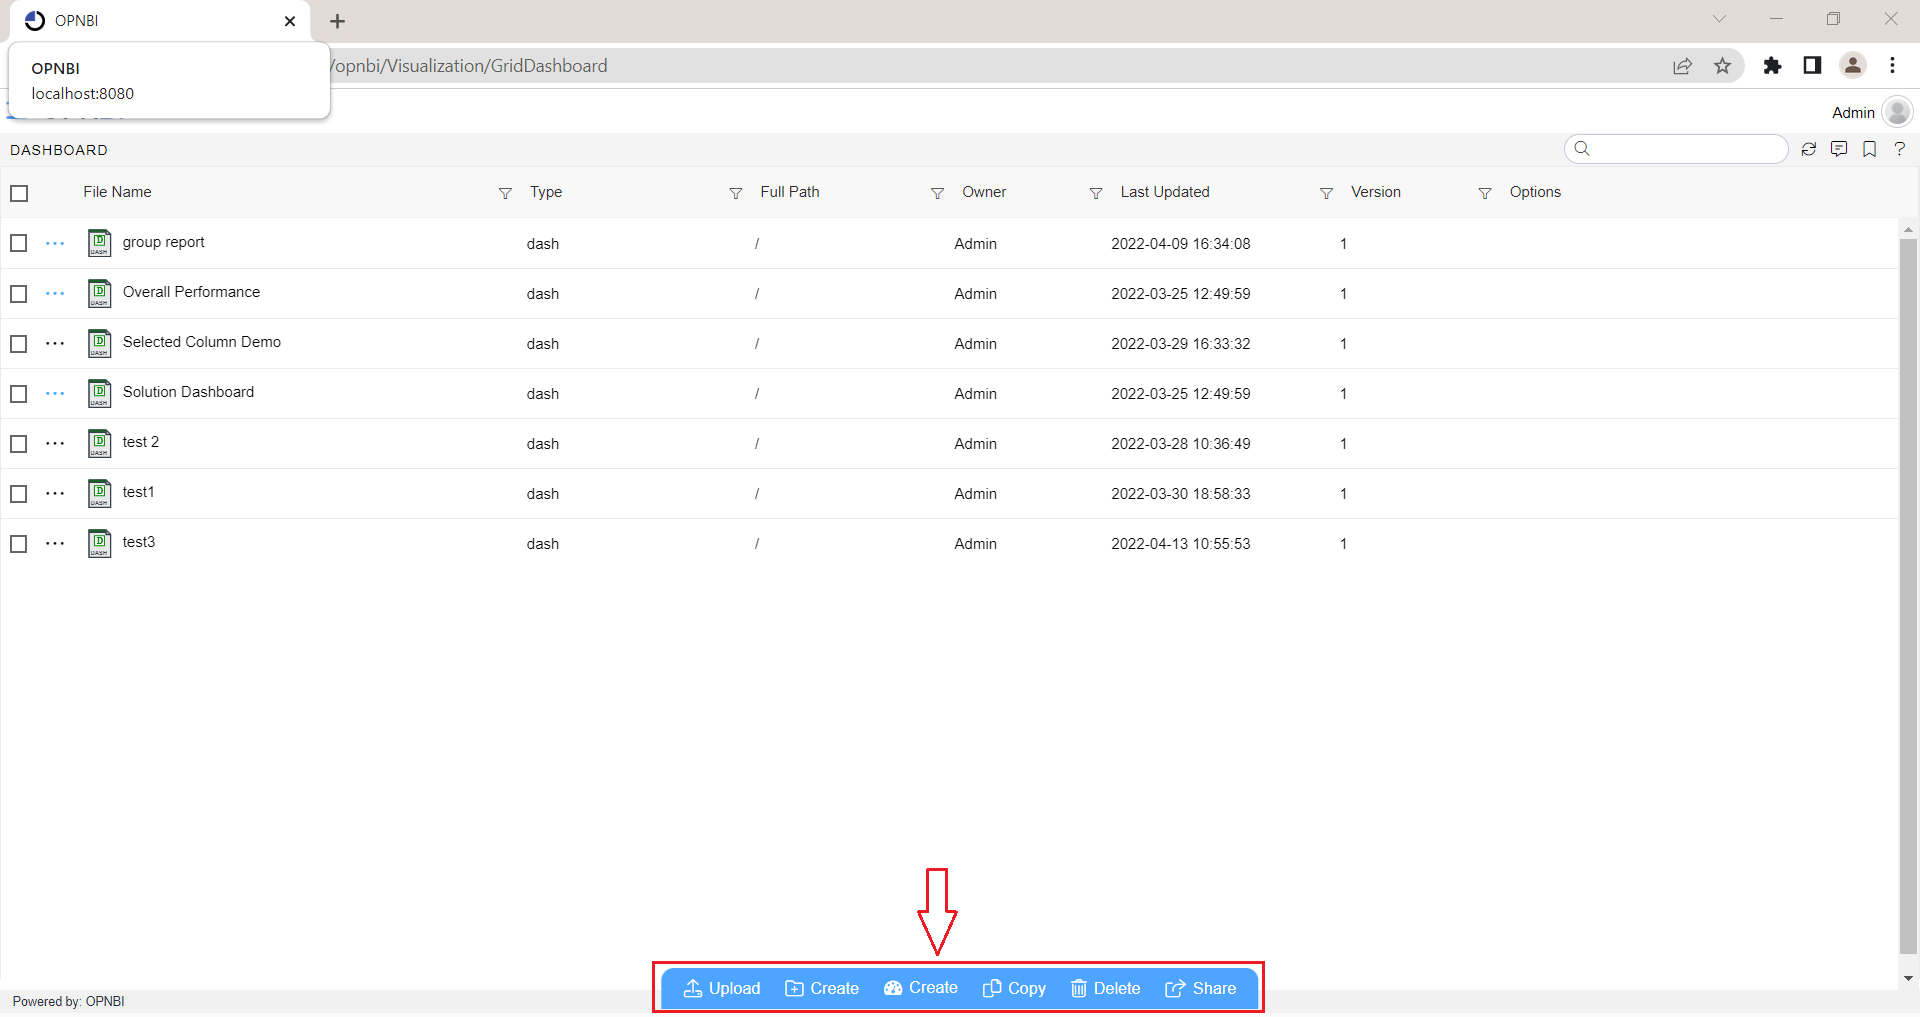Open the comments icon next to refresh
The width and height of the screenshot is (1920, 1017).
click(1839, 149)
